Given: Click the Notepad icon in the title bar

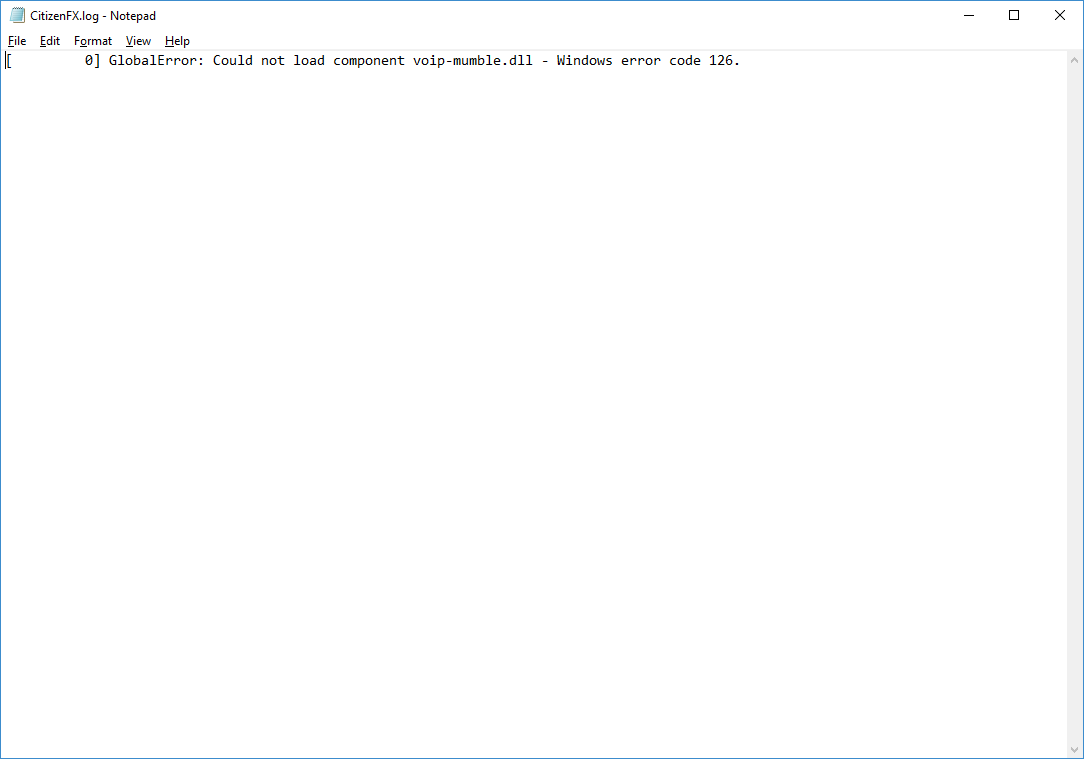Looking at the screenshot, I should [x=15, y=15].
